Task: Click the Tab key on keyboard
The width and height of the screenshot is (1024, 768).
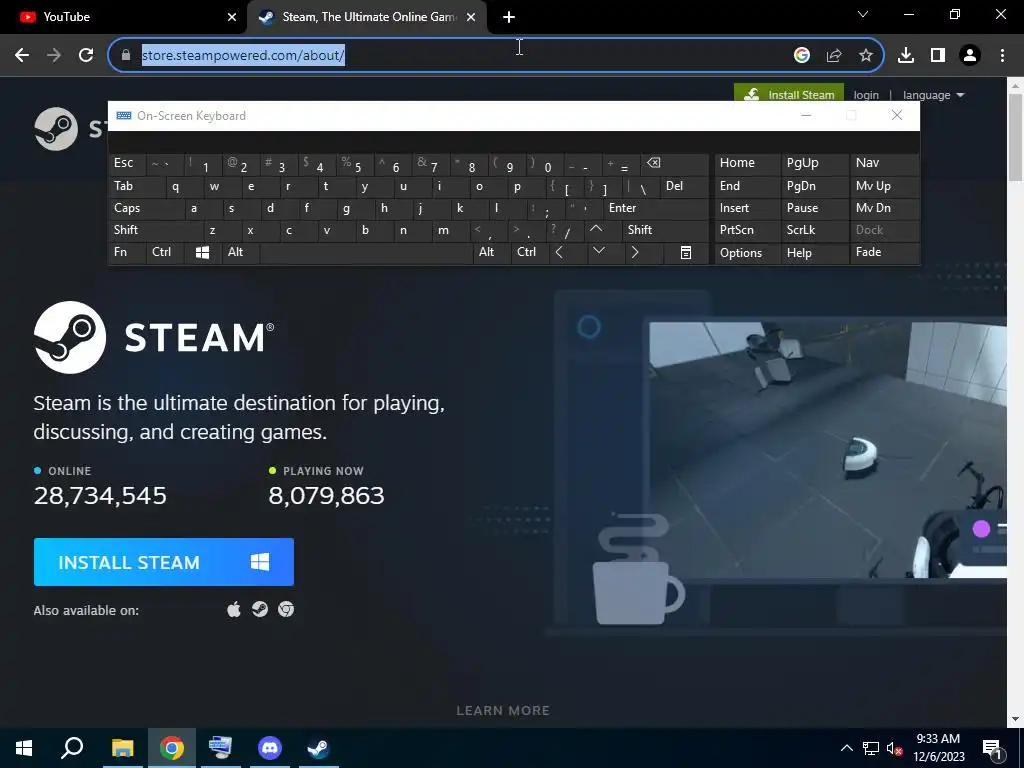Action: click(x=136, y=186)
